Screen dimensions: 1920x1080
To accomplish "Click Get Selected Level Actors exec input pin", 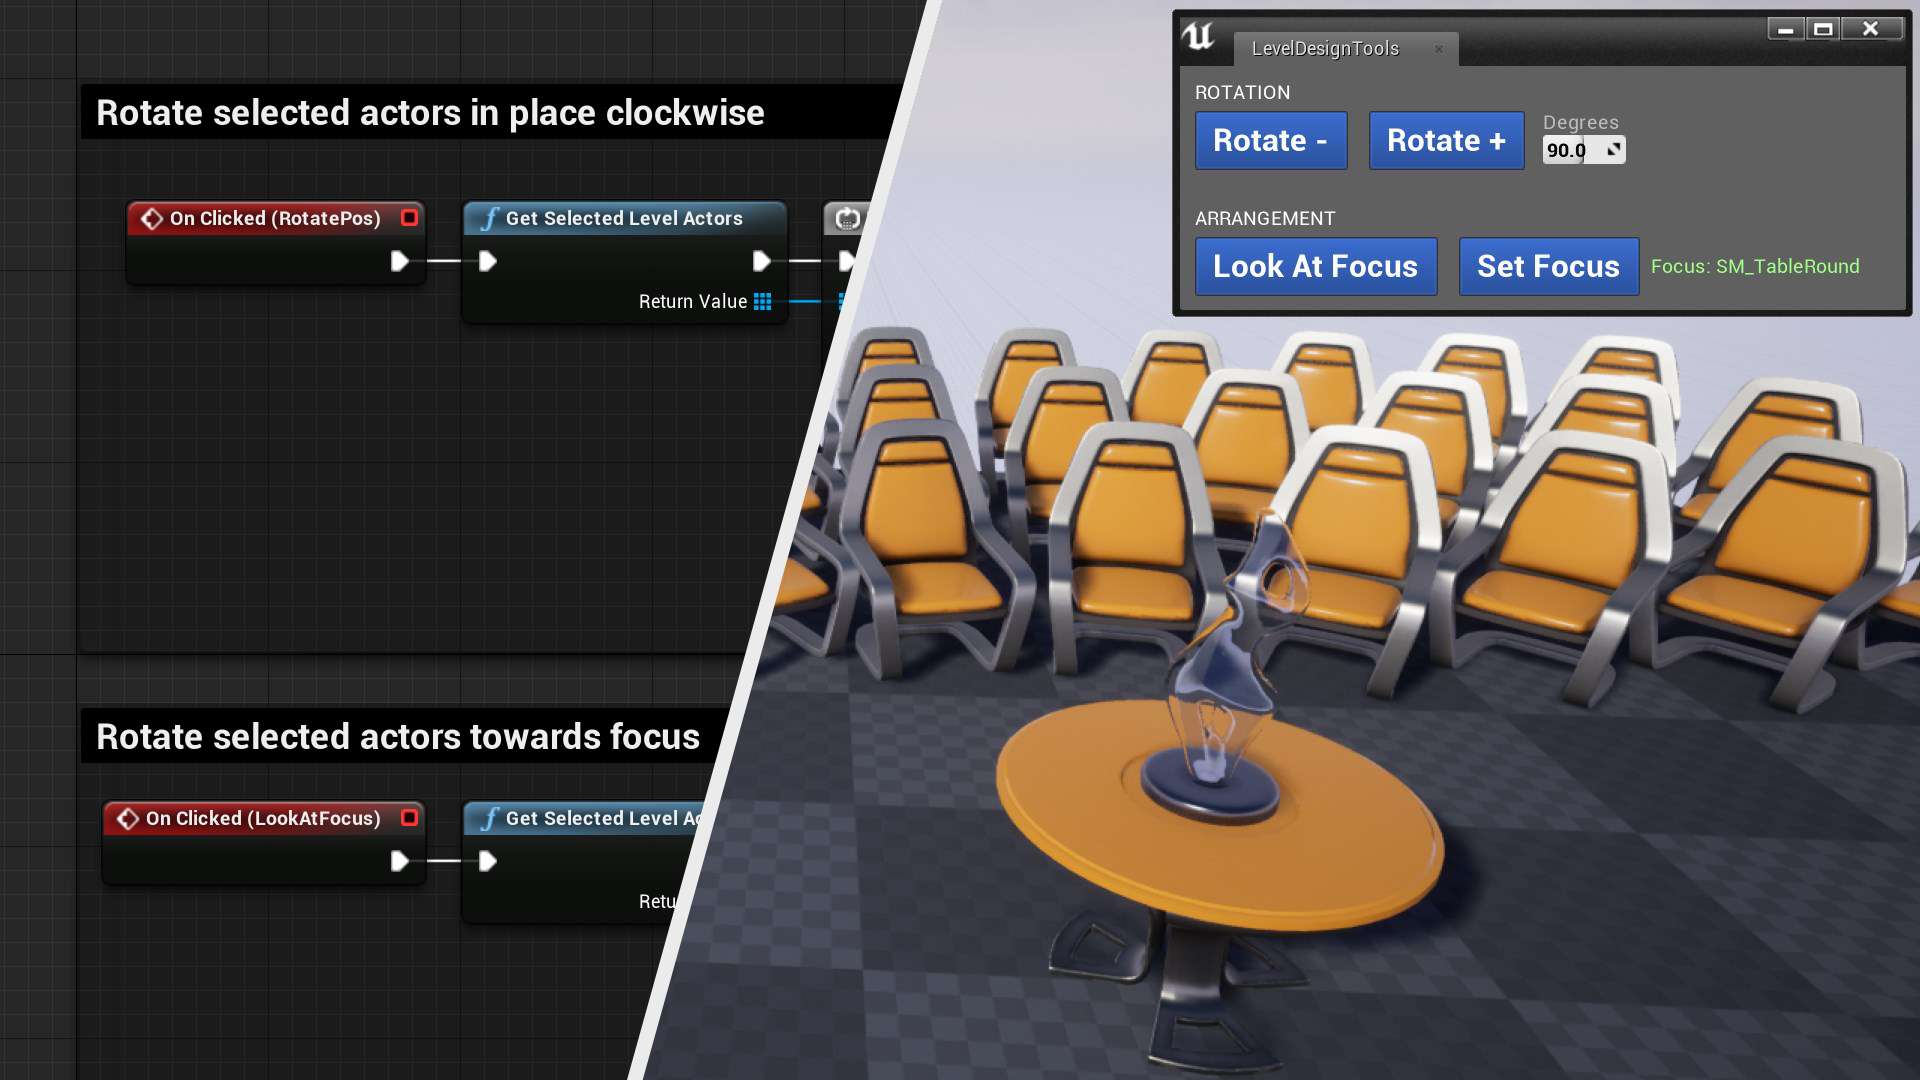I will (x=487, y=261).
